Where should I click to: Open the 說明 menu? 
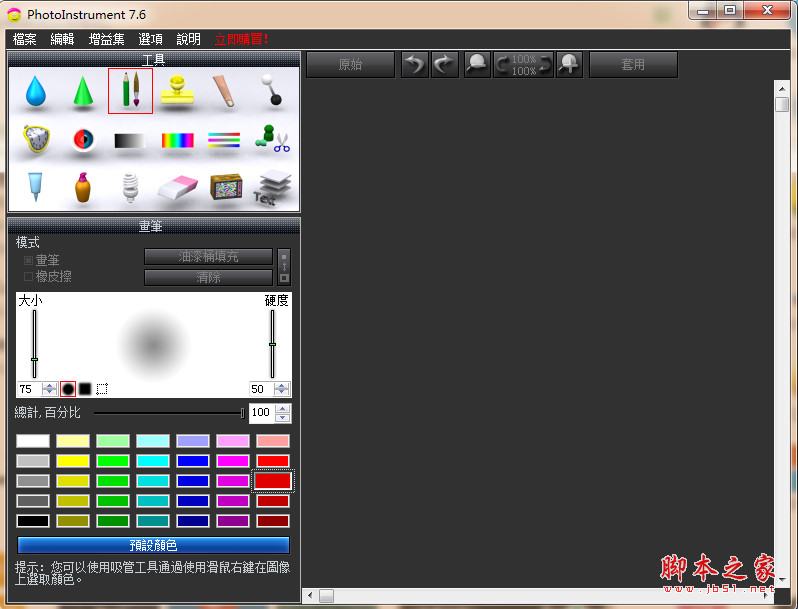point(188,39)
